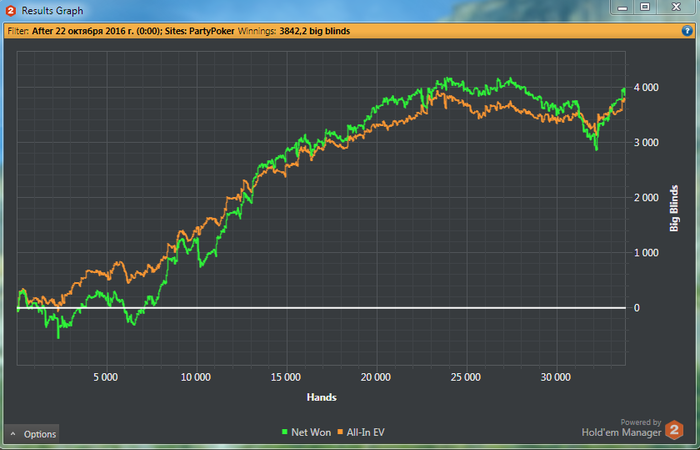Maximize the Results Graph window

pos(645,7)
